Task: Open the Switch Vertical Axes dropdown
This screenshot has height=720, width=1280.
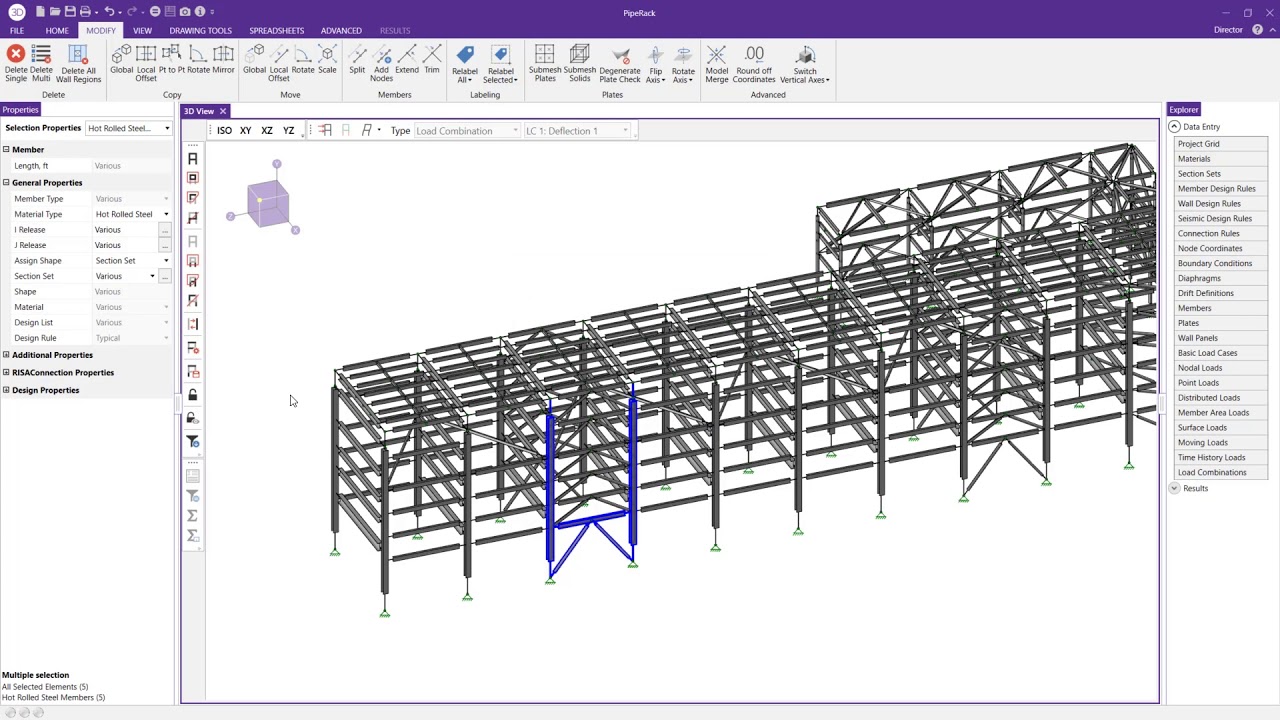Action: pos(805,64)
